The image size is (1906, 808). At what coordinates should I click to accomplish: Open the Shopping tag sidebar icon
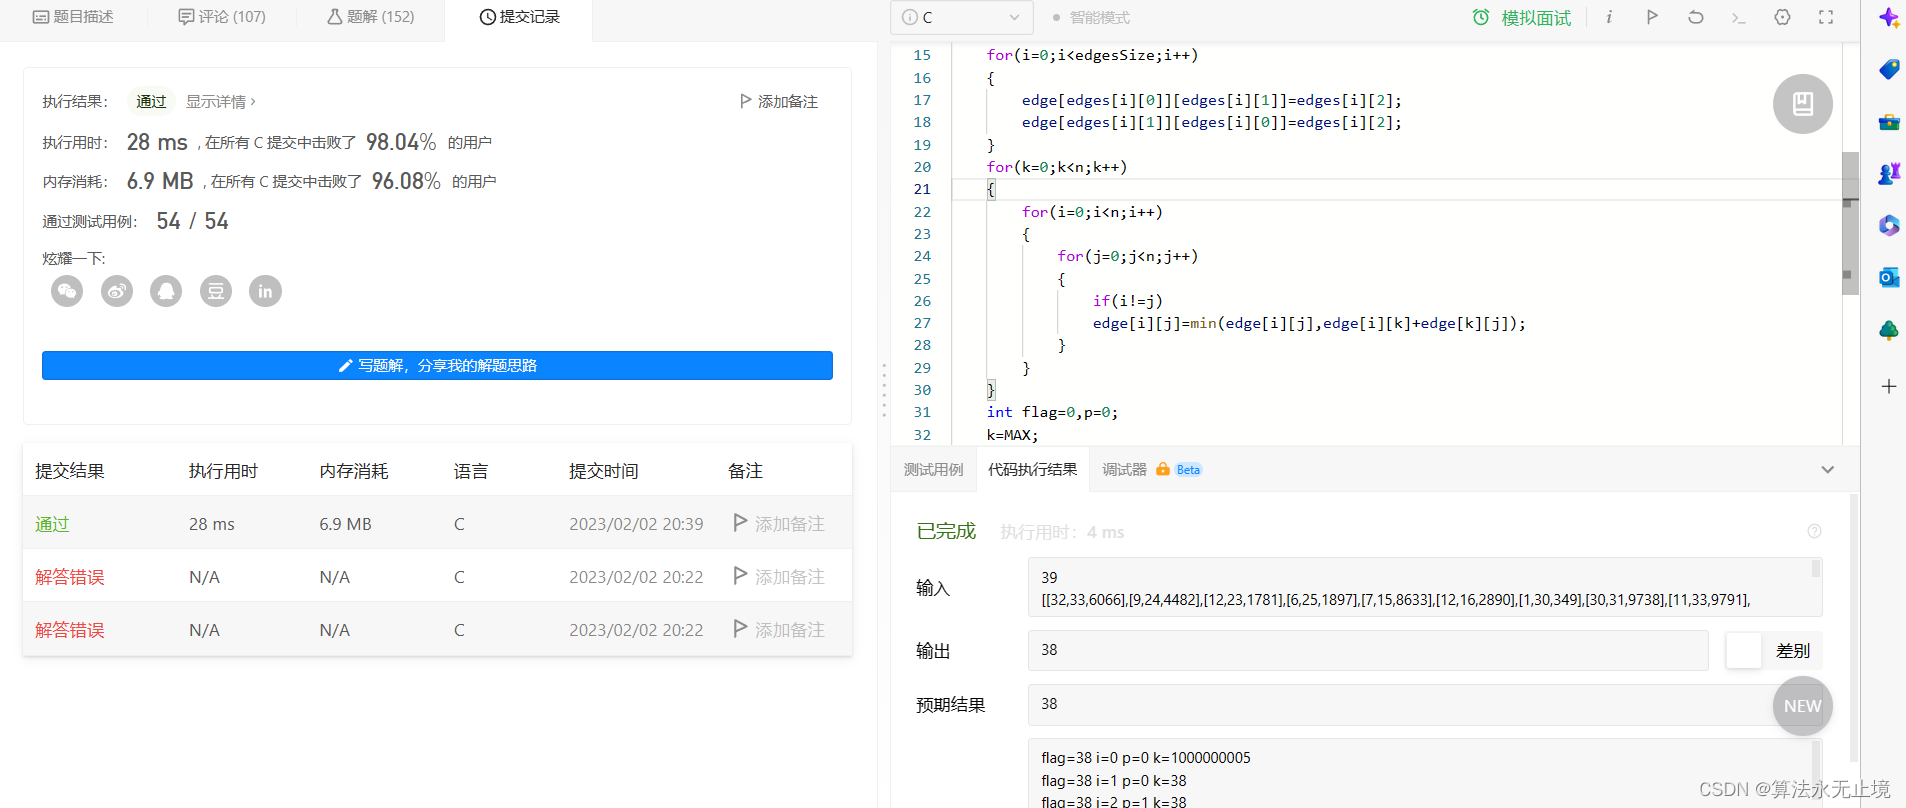[1889, 69]
